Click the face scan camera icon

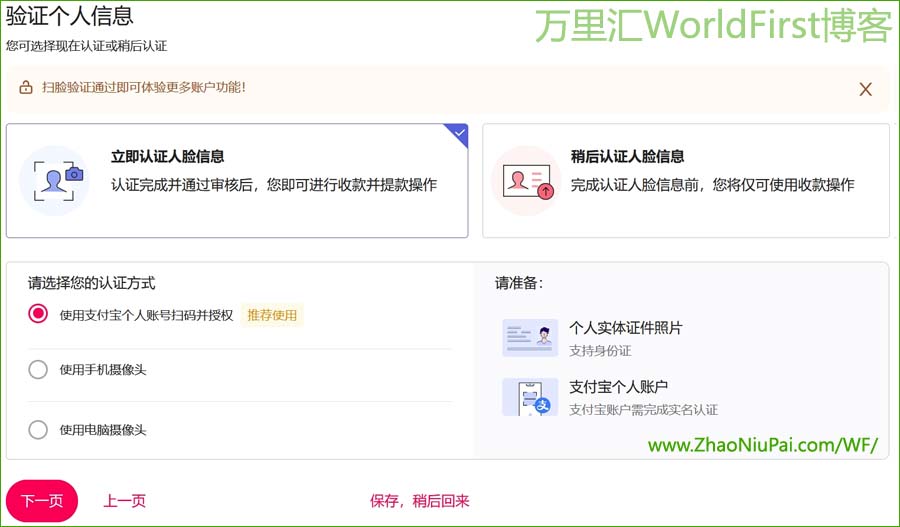click(x=55, y=181)
